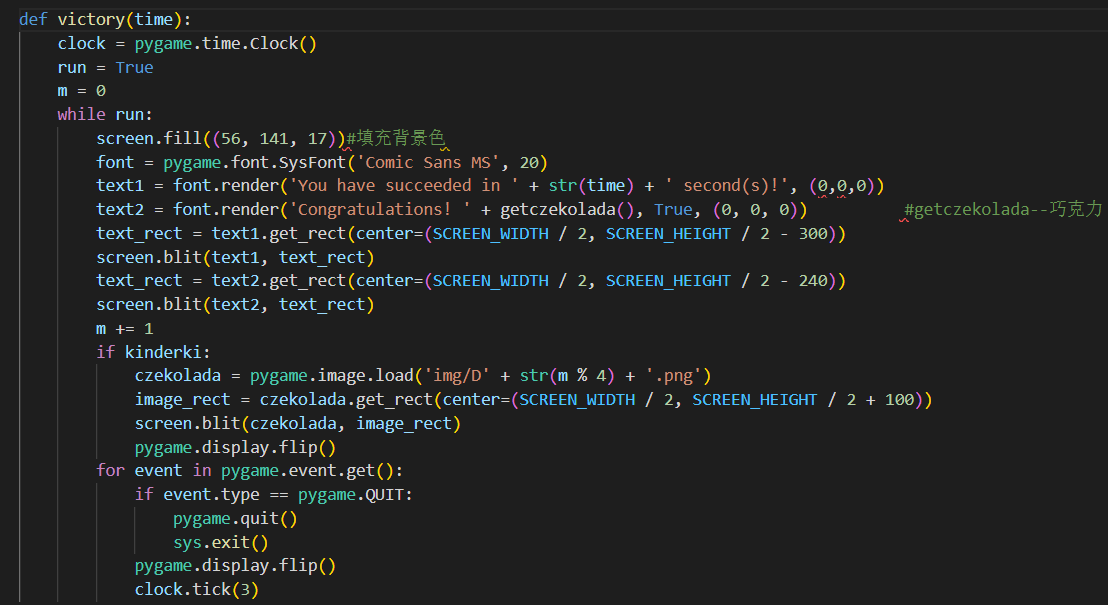The width and height of the screenshot is (1108, 605).
Task: Click 'kinderki' in the if statement
Action: pos(163,352)
